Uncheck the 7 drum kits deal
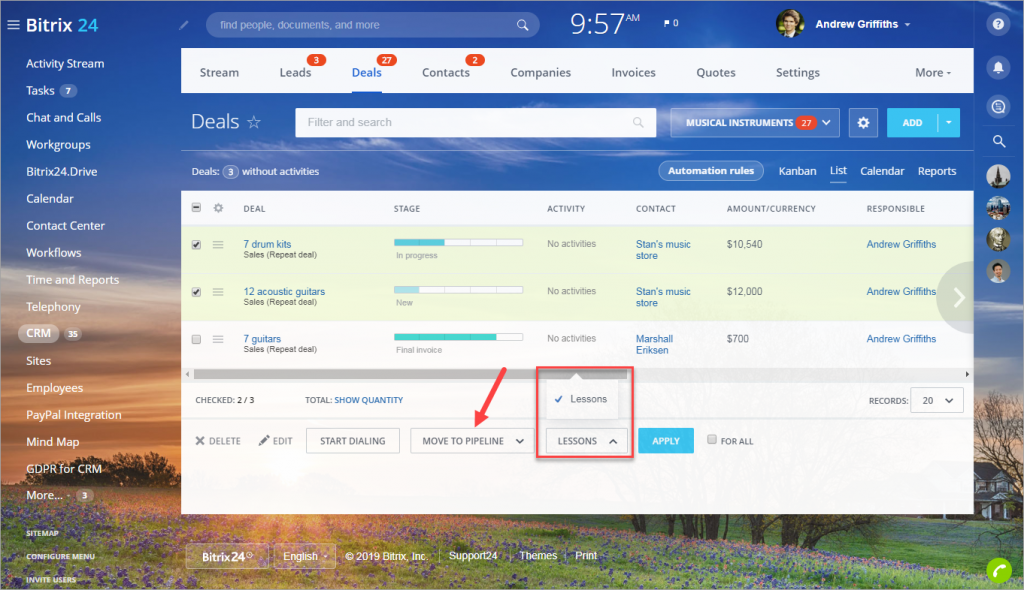 (196, 245)
